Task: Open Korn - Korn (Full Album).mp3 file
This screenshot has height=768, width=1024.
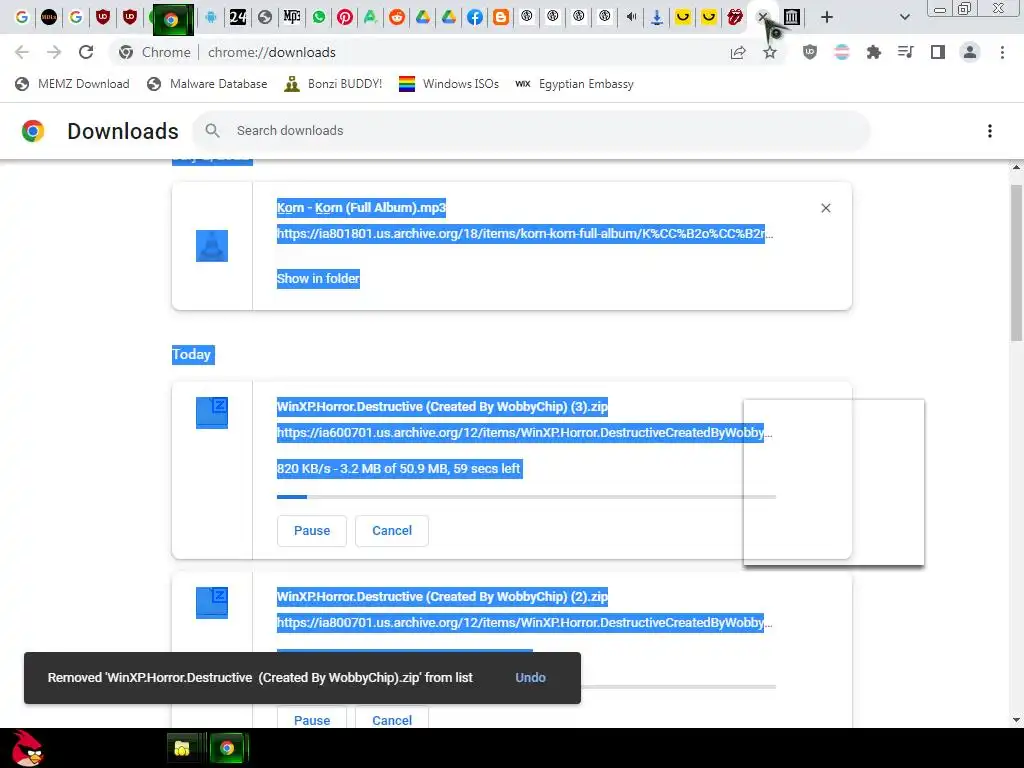Action: [x=361, y=208]
